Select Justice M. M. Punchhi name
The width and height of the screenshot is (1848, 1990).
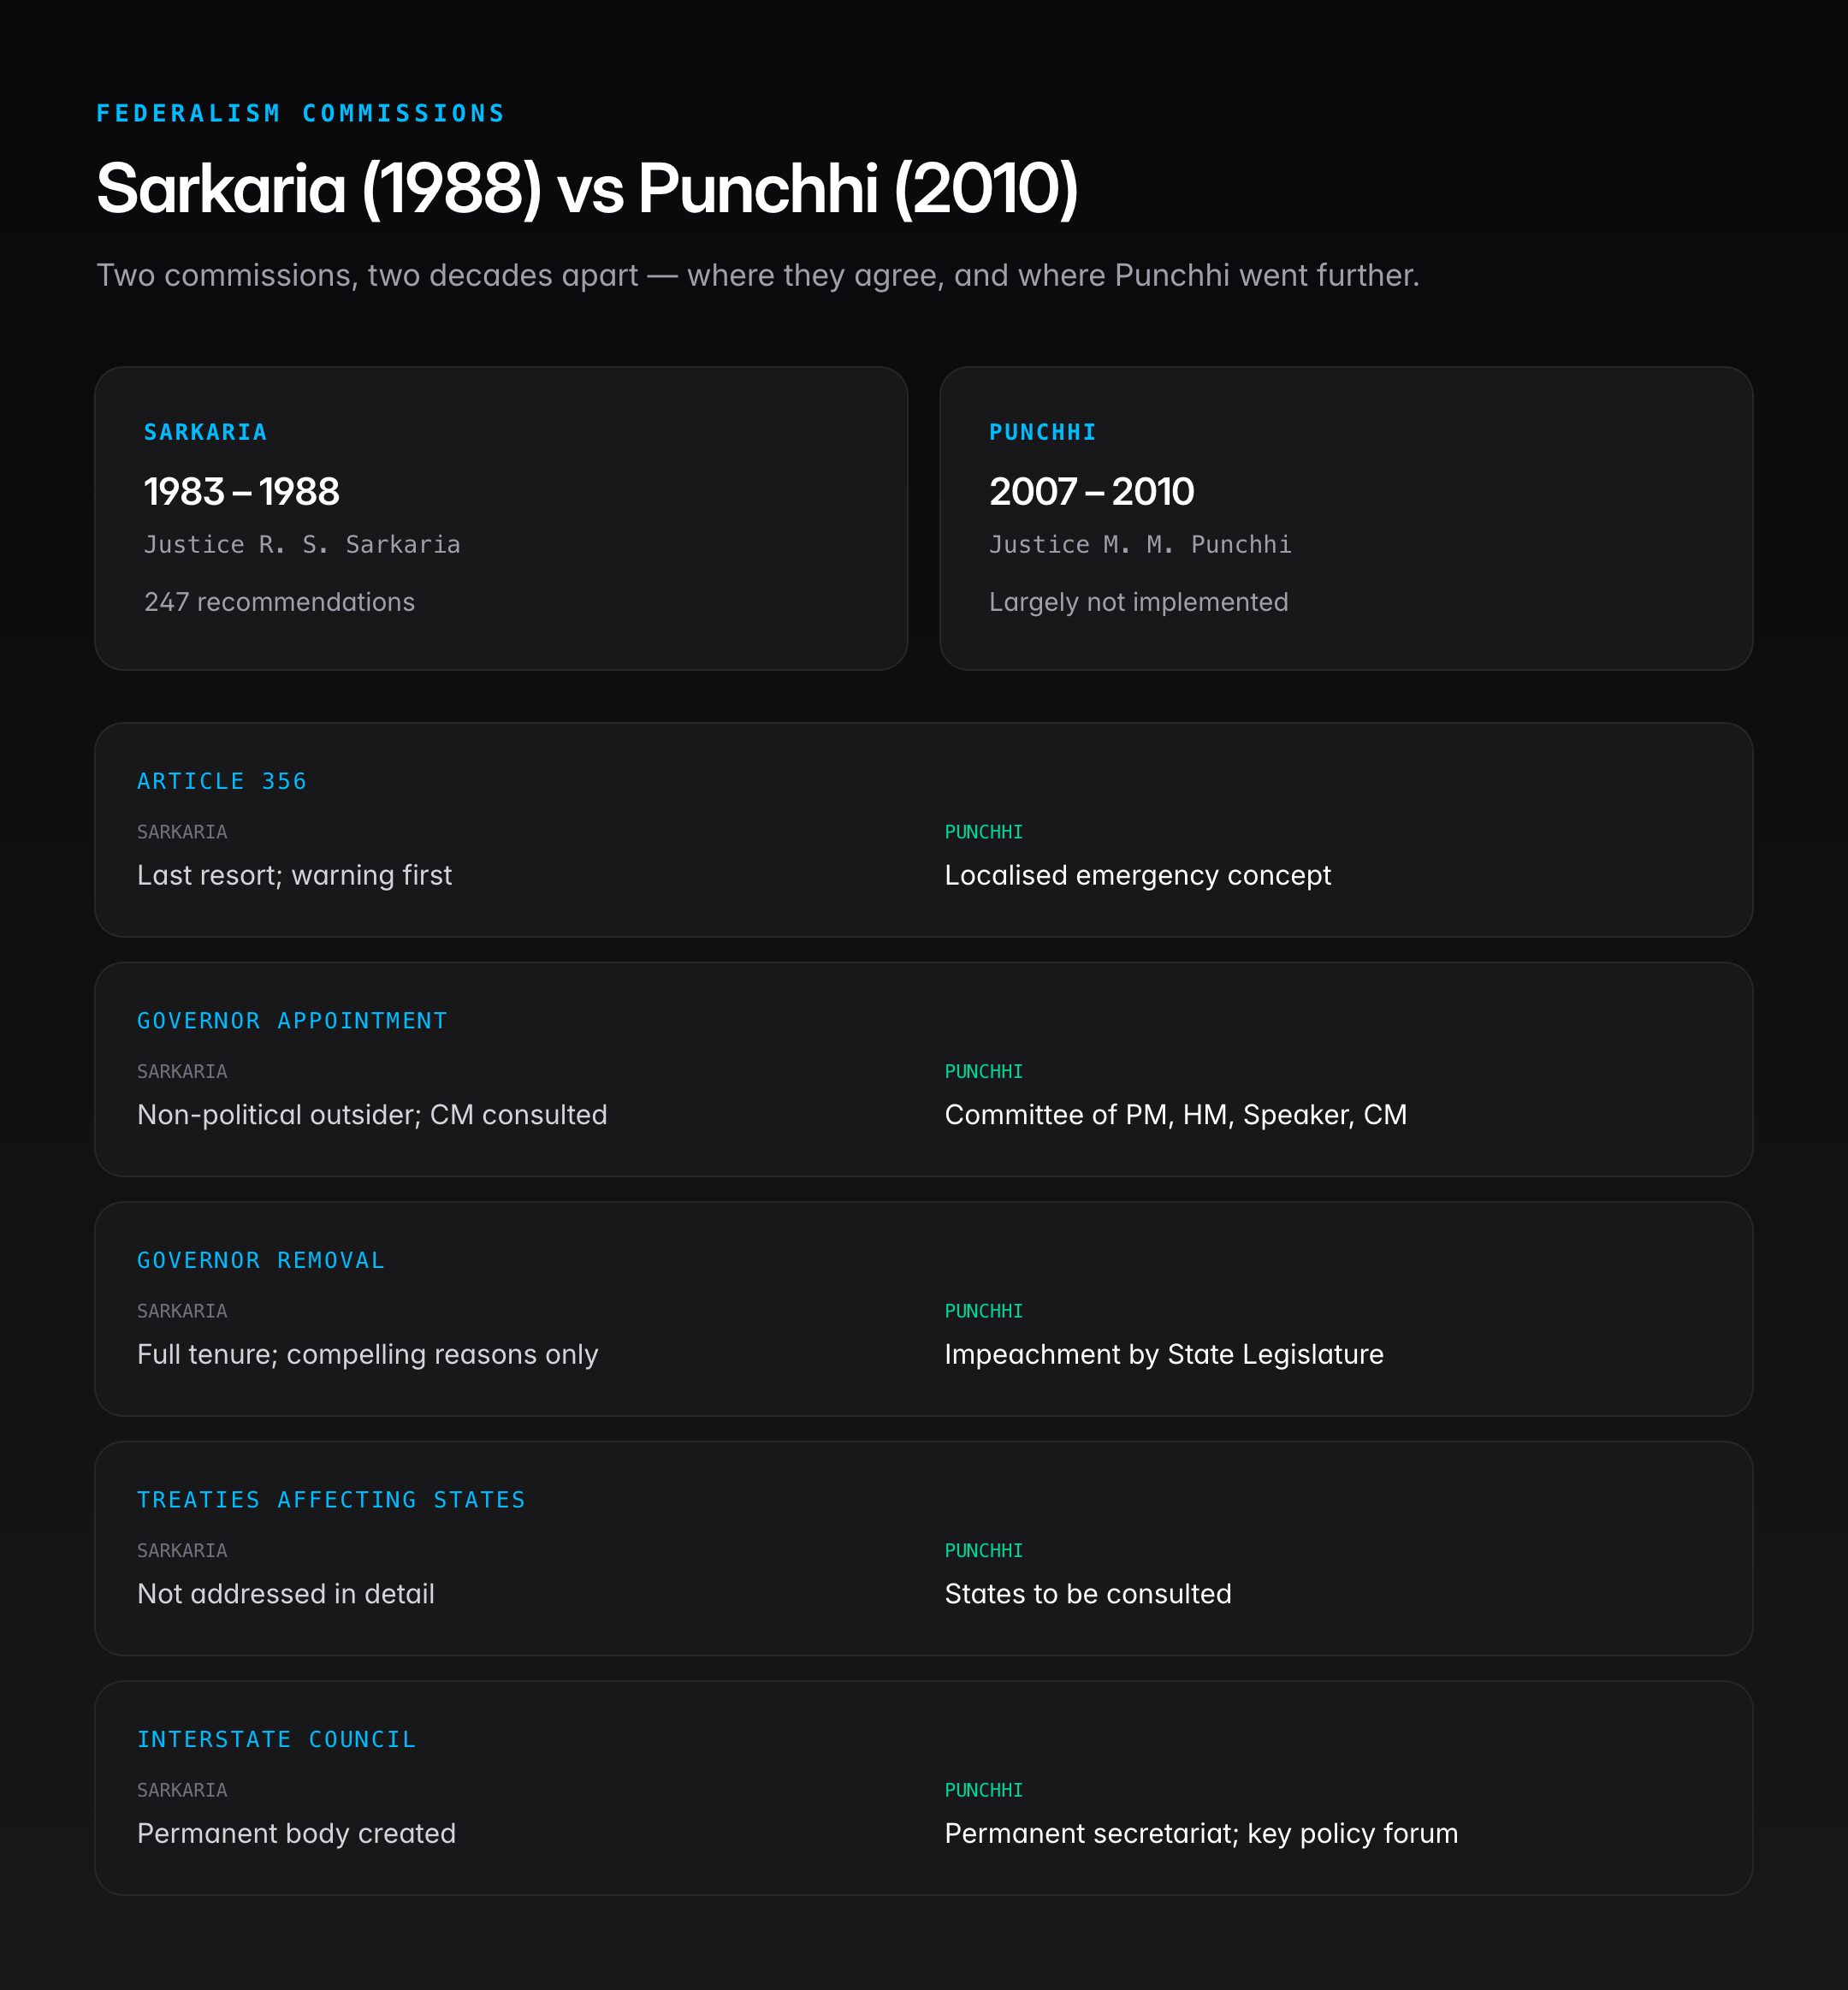click(1140, 544)
